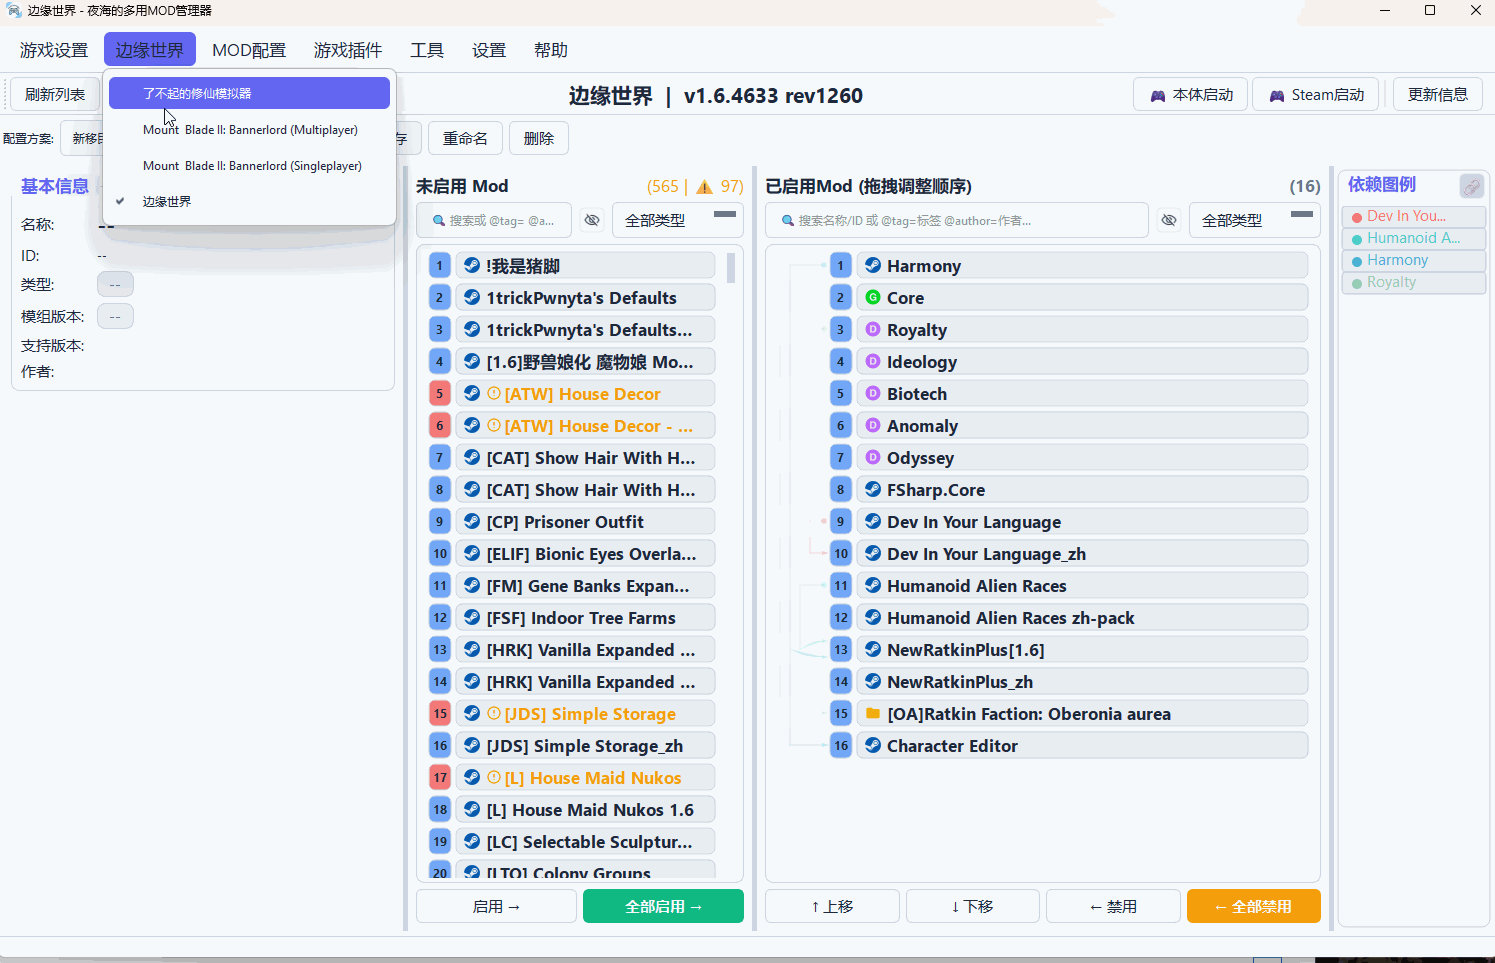Click the green official icon on the Core row
The height and width of the screenshot is (963, 1495).
coord(873,297)
